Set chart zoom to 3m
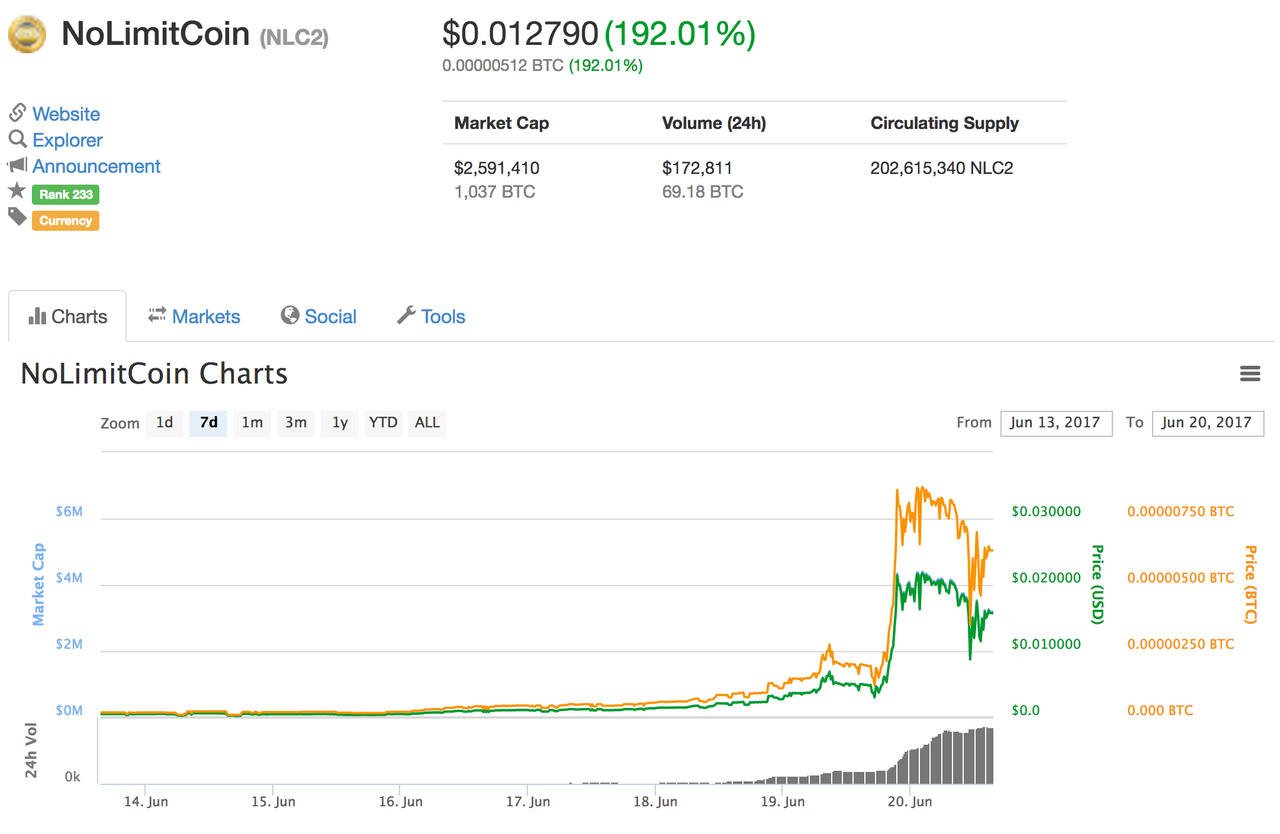Viewport: 1280px width, 834px height. (296, 422)
